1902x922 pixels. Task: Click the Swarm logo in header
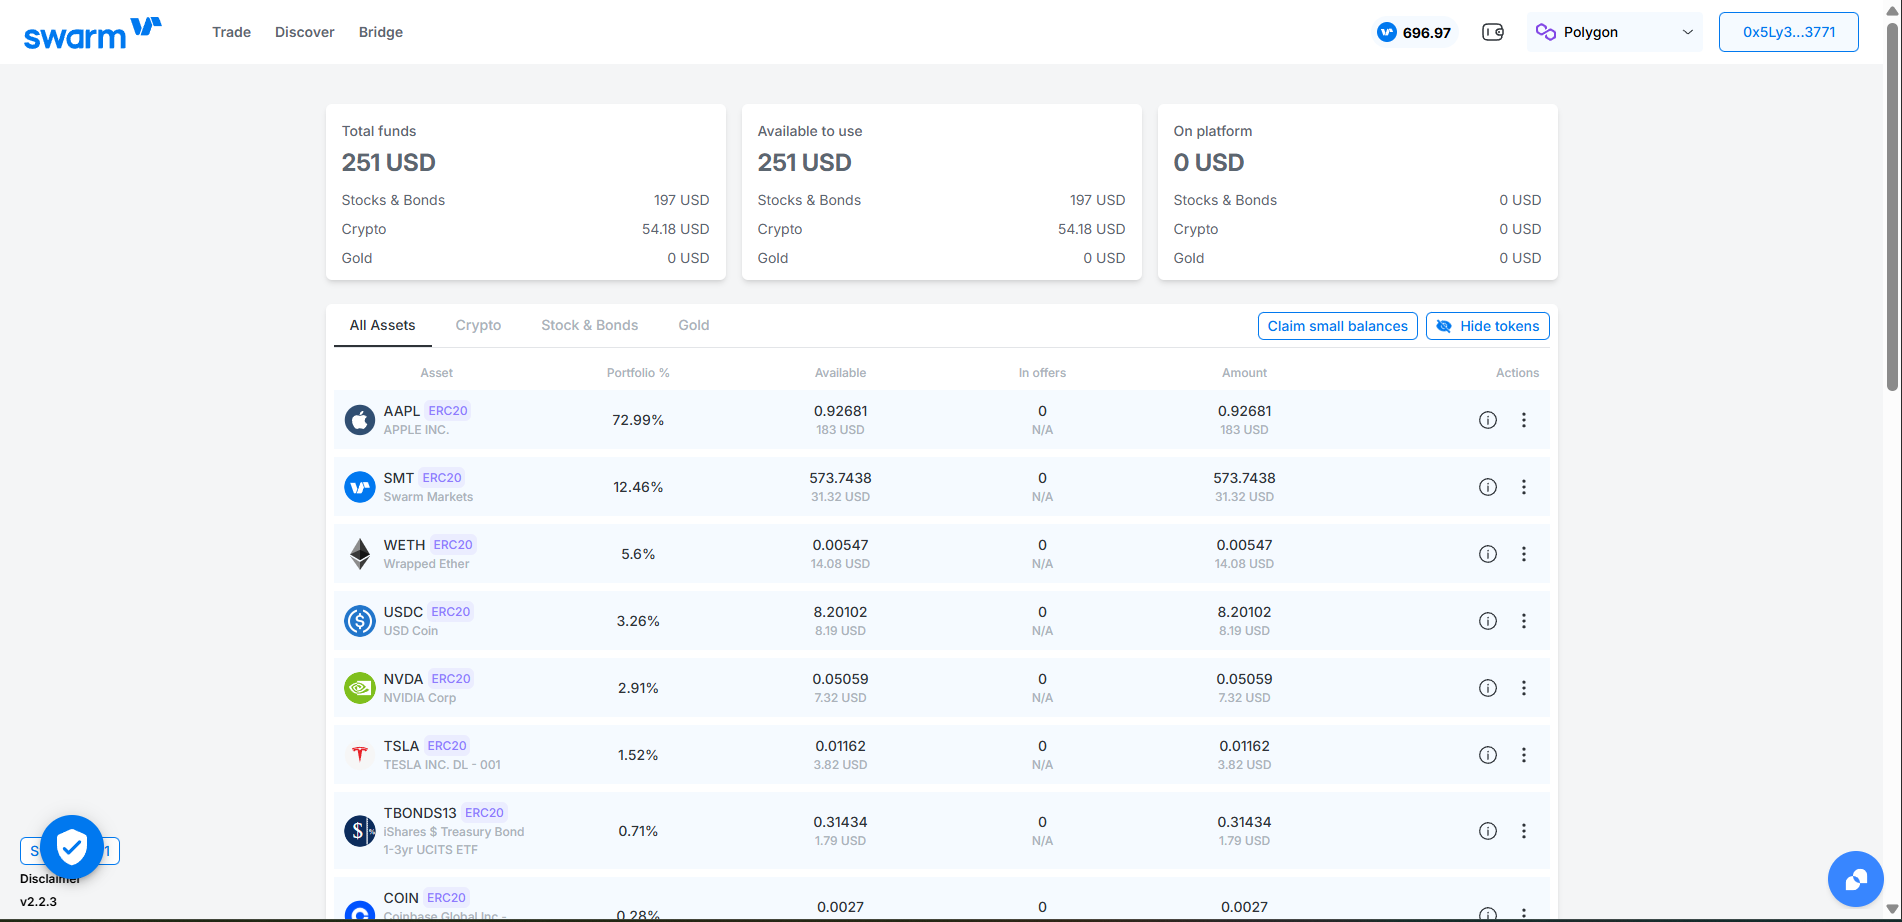pos(92,33)
